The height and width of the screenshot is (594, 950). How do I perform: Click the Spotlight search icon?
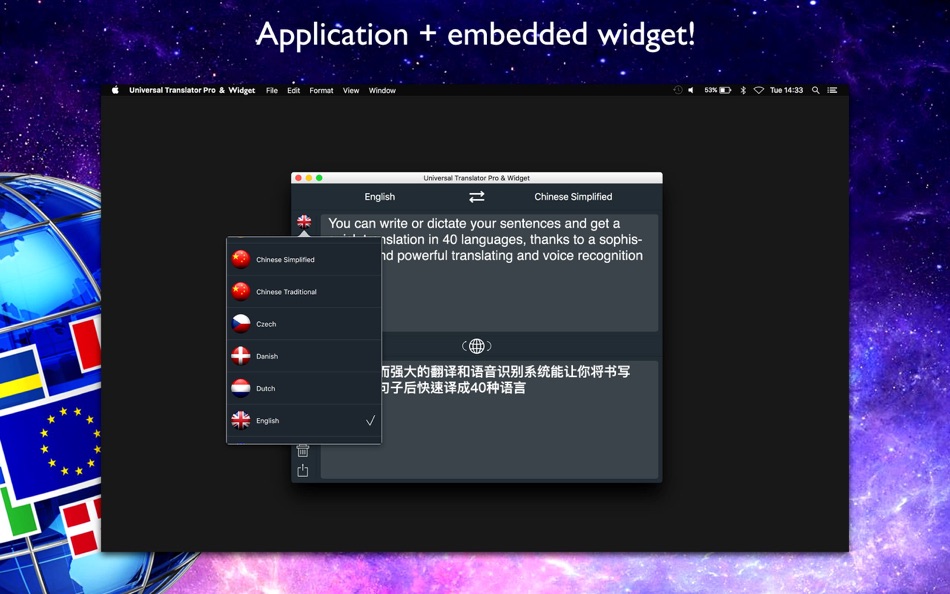point(815,90)
